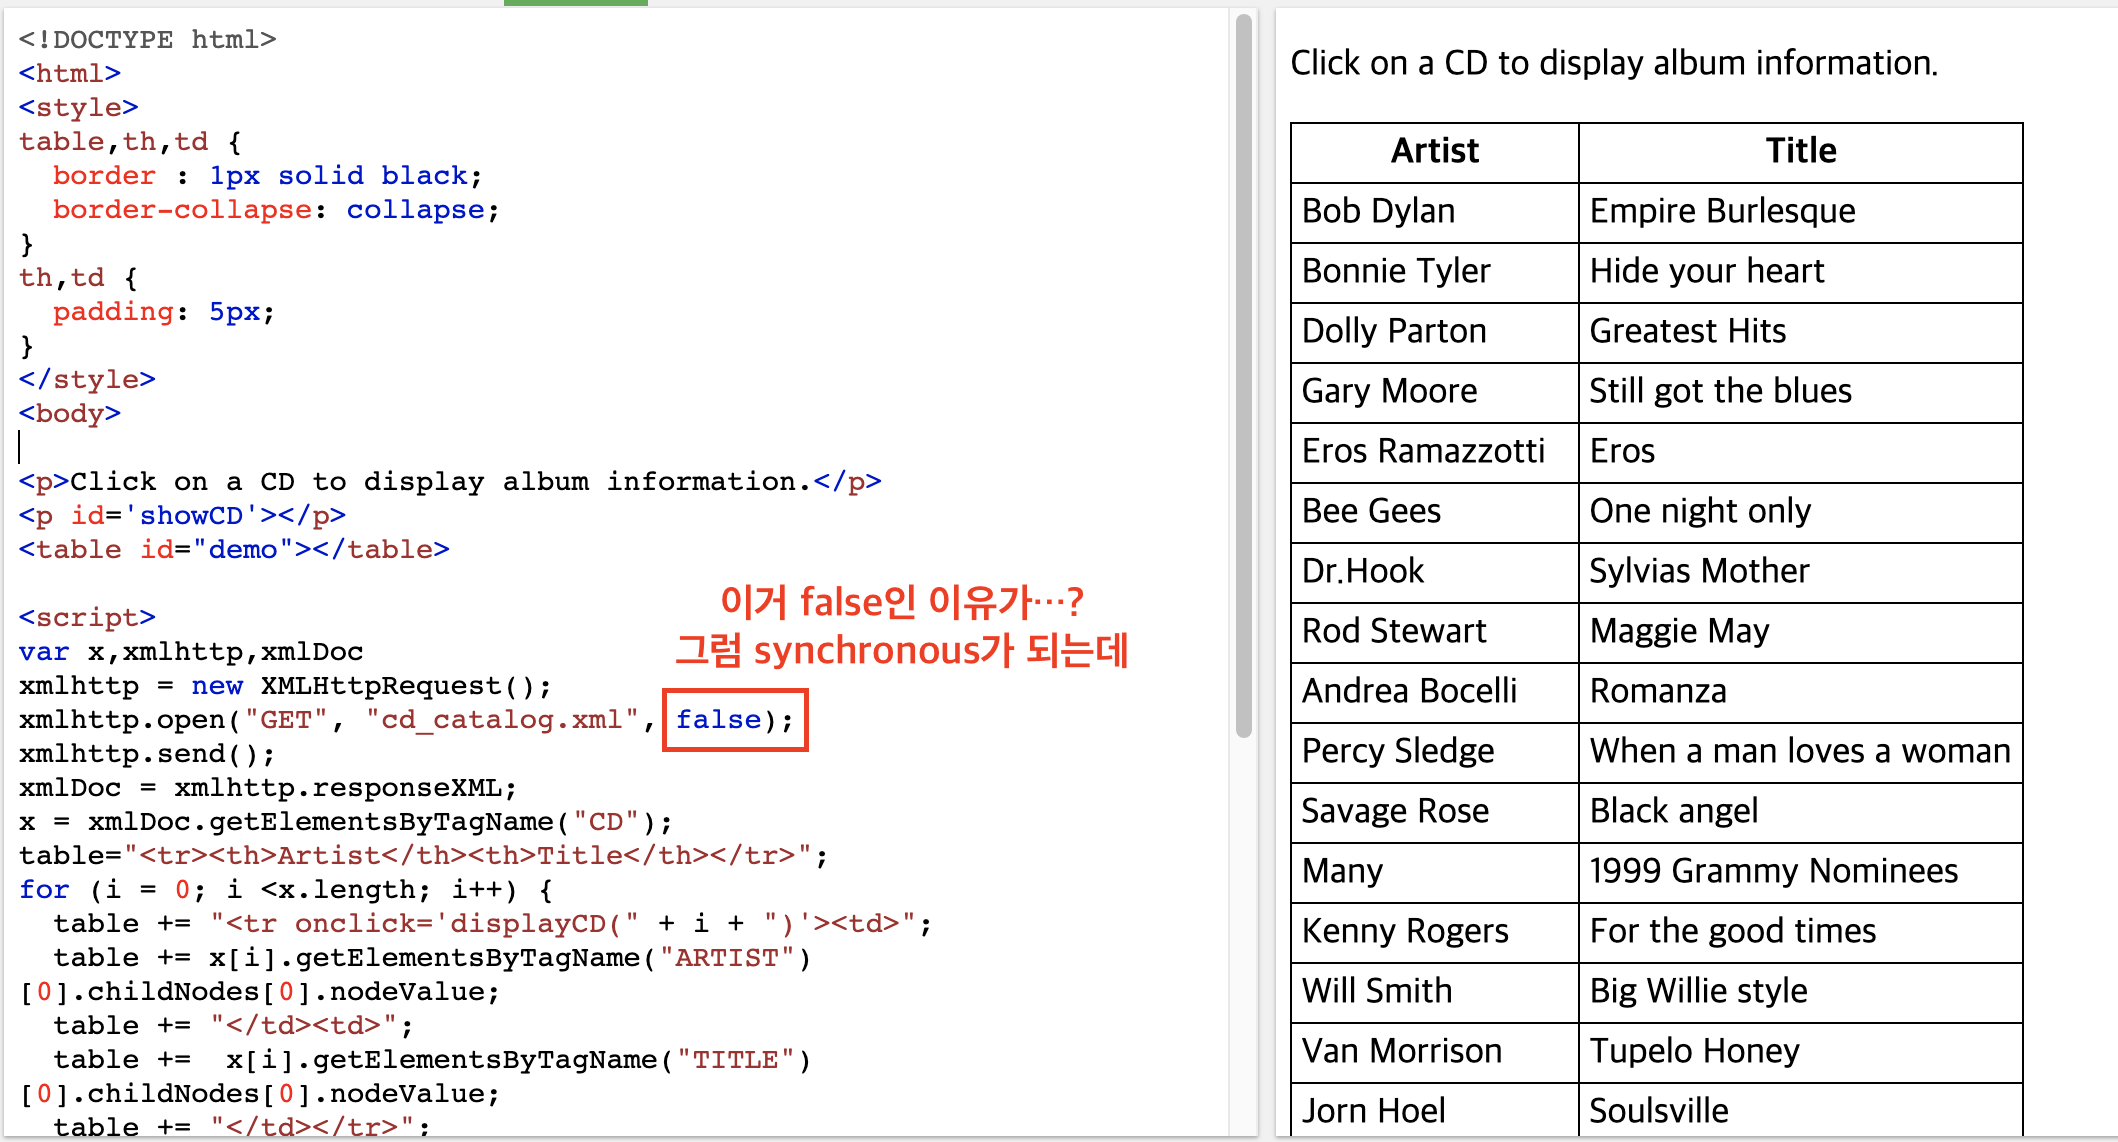Click the Gary Moore row
Viewport: 2118px width, 1142px height.
click(x=1389, y=392)
